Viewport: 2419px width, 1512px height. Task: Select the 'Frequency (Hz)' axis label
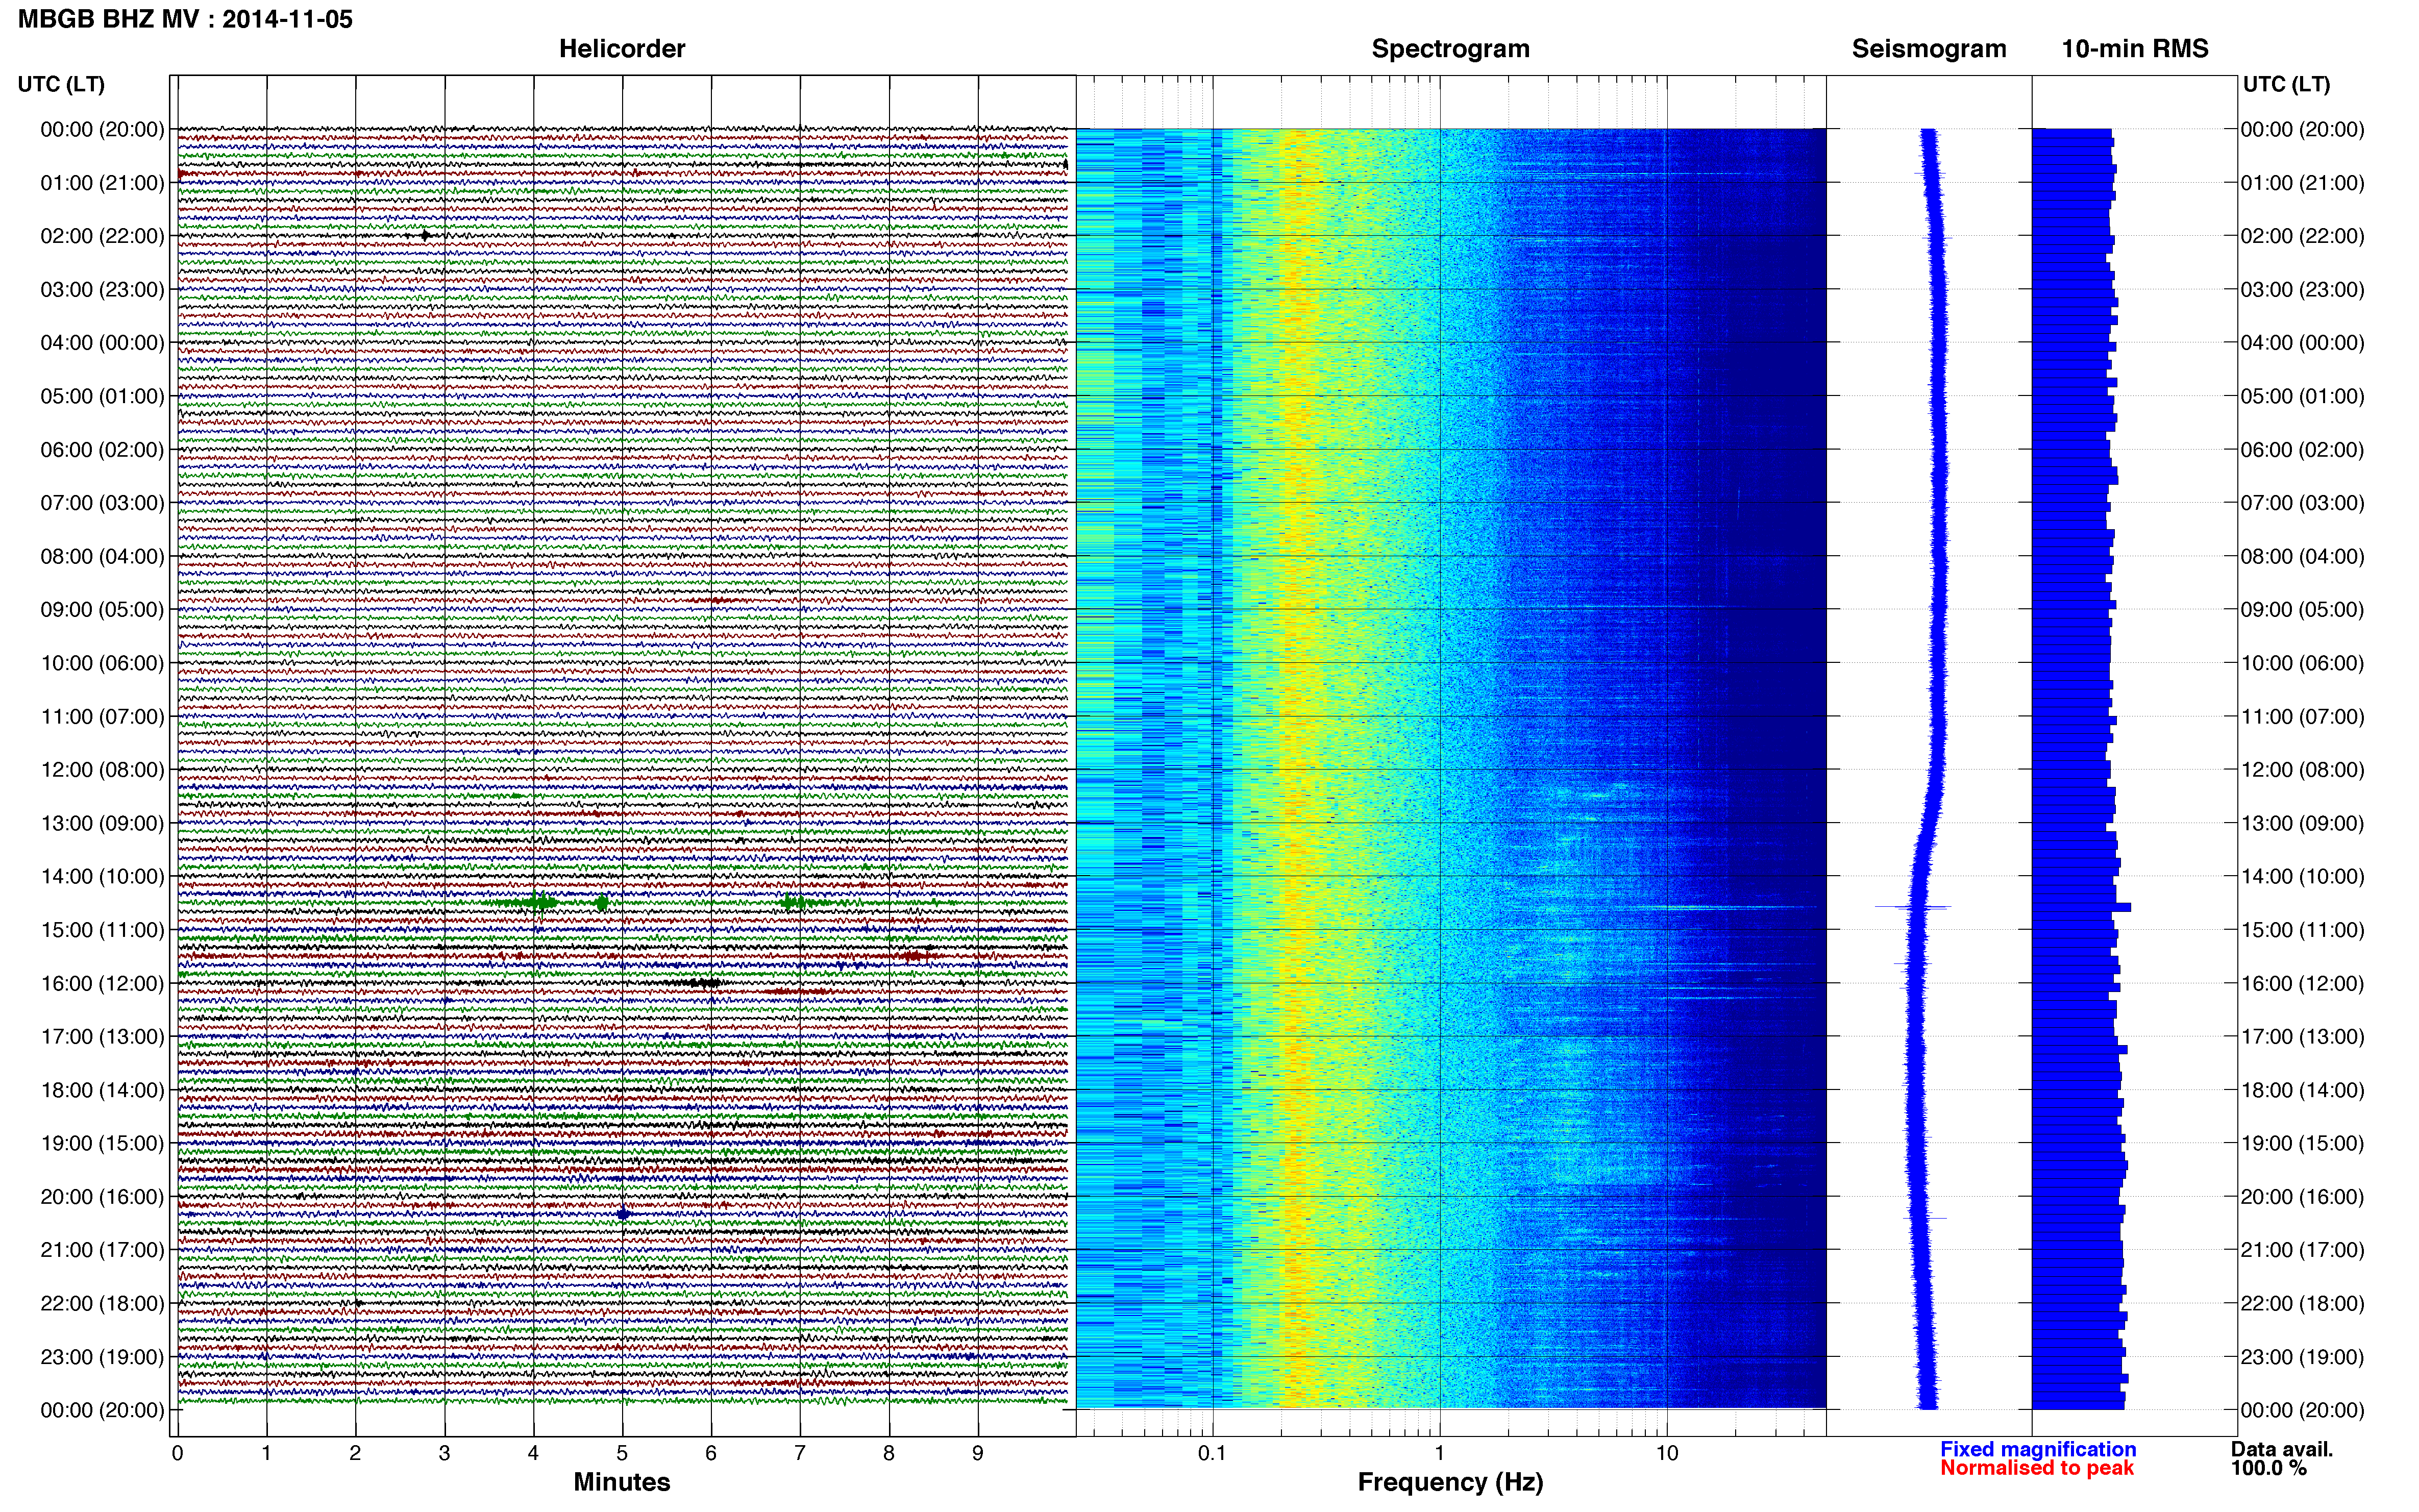[1450, 1482]
